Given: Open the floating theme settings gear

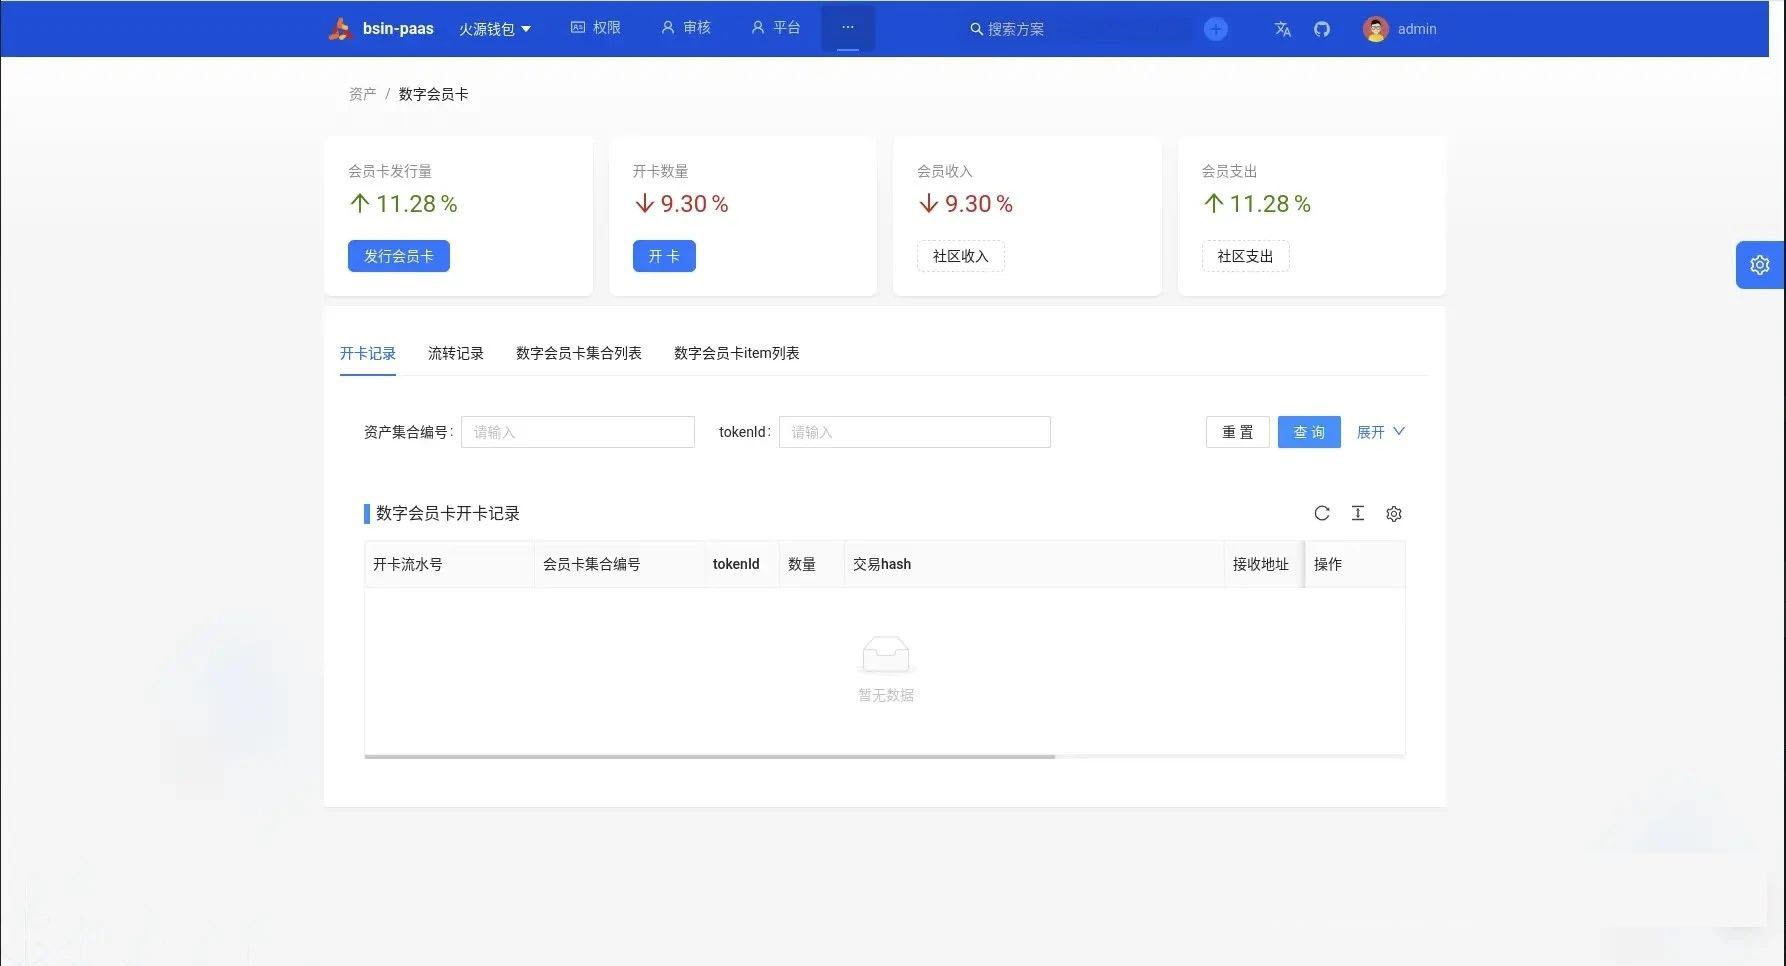Looking at the screenshot, I should pos(1759,265).
